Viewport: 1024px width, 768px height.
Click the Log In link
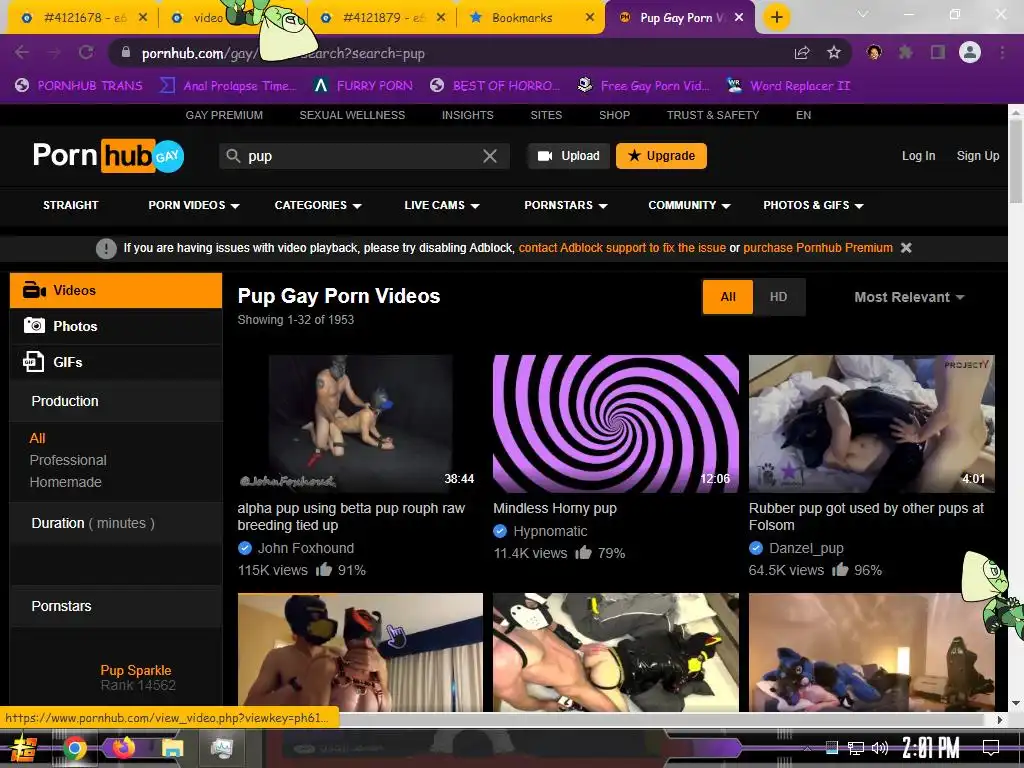tap(918, 156)
